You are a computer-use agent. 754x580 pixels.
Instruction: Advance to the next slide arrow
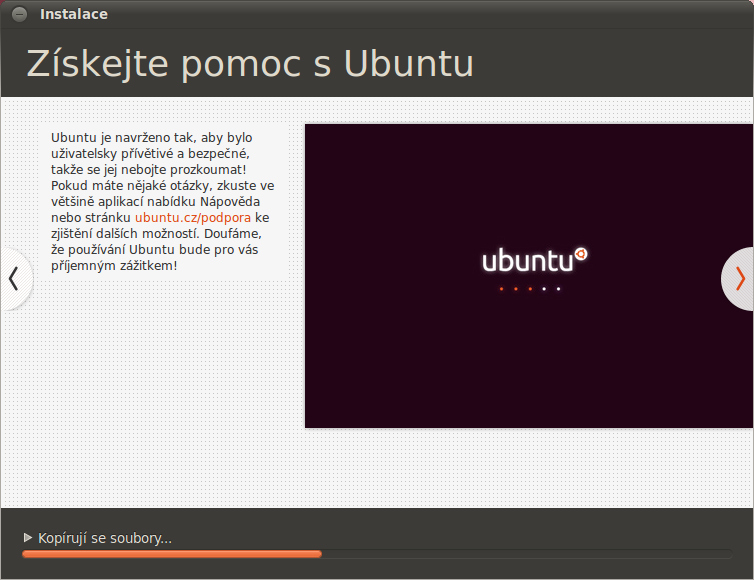click(x=739, y=279)
